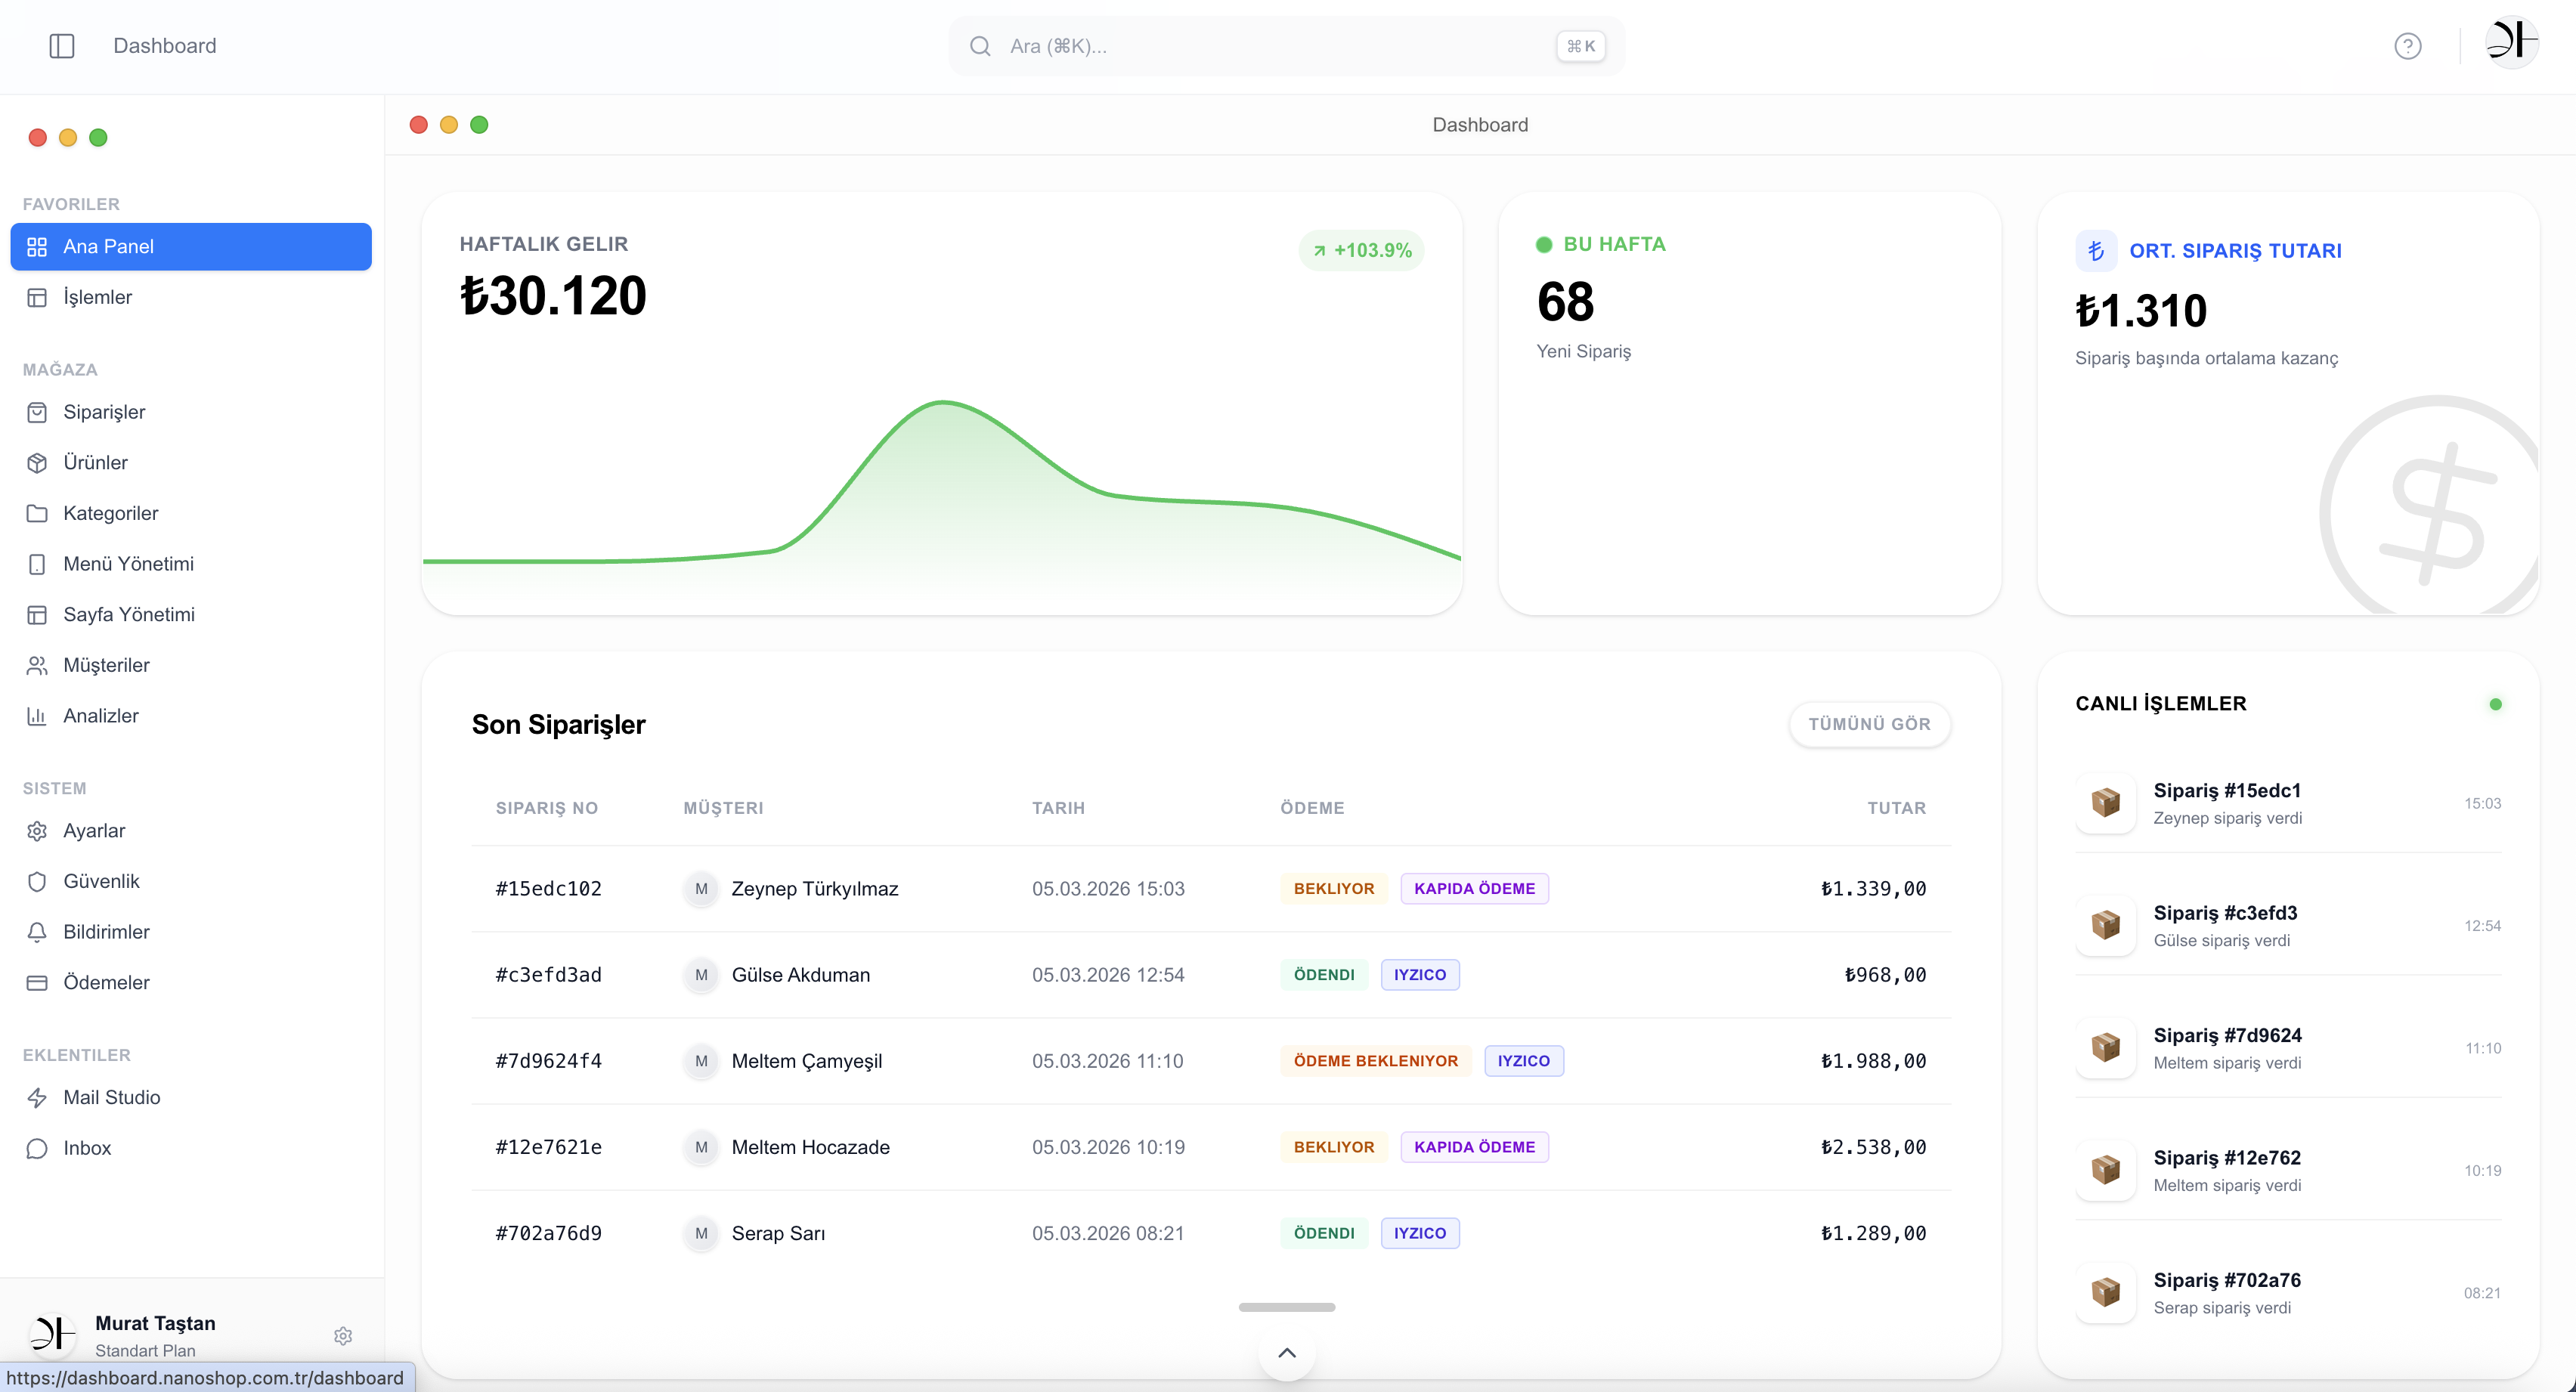Click the Ödeme Bekleniyor badge for Meltem Çamyeşil
The image size is (2576, 1392).
(x=1375, y=1061)
